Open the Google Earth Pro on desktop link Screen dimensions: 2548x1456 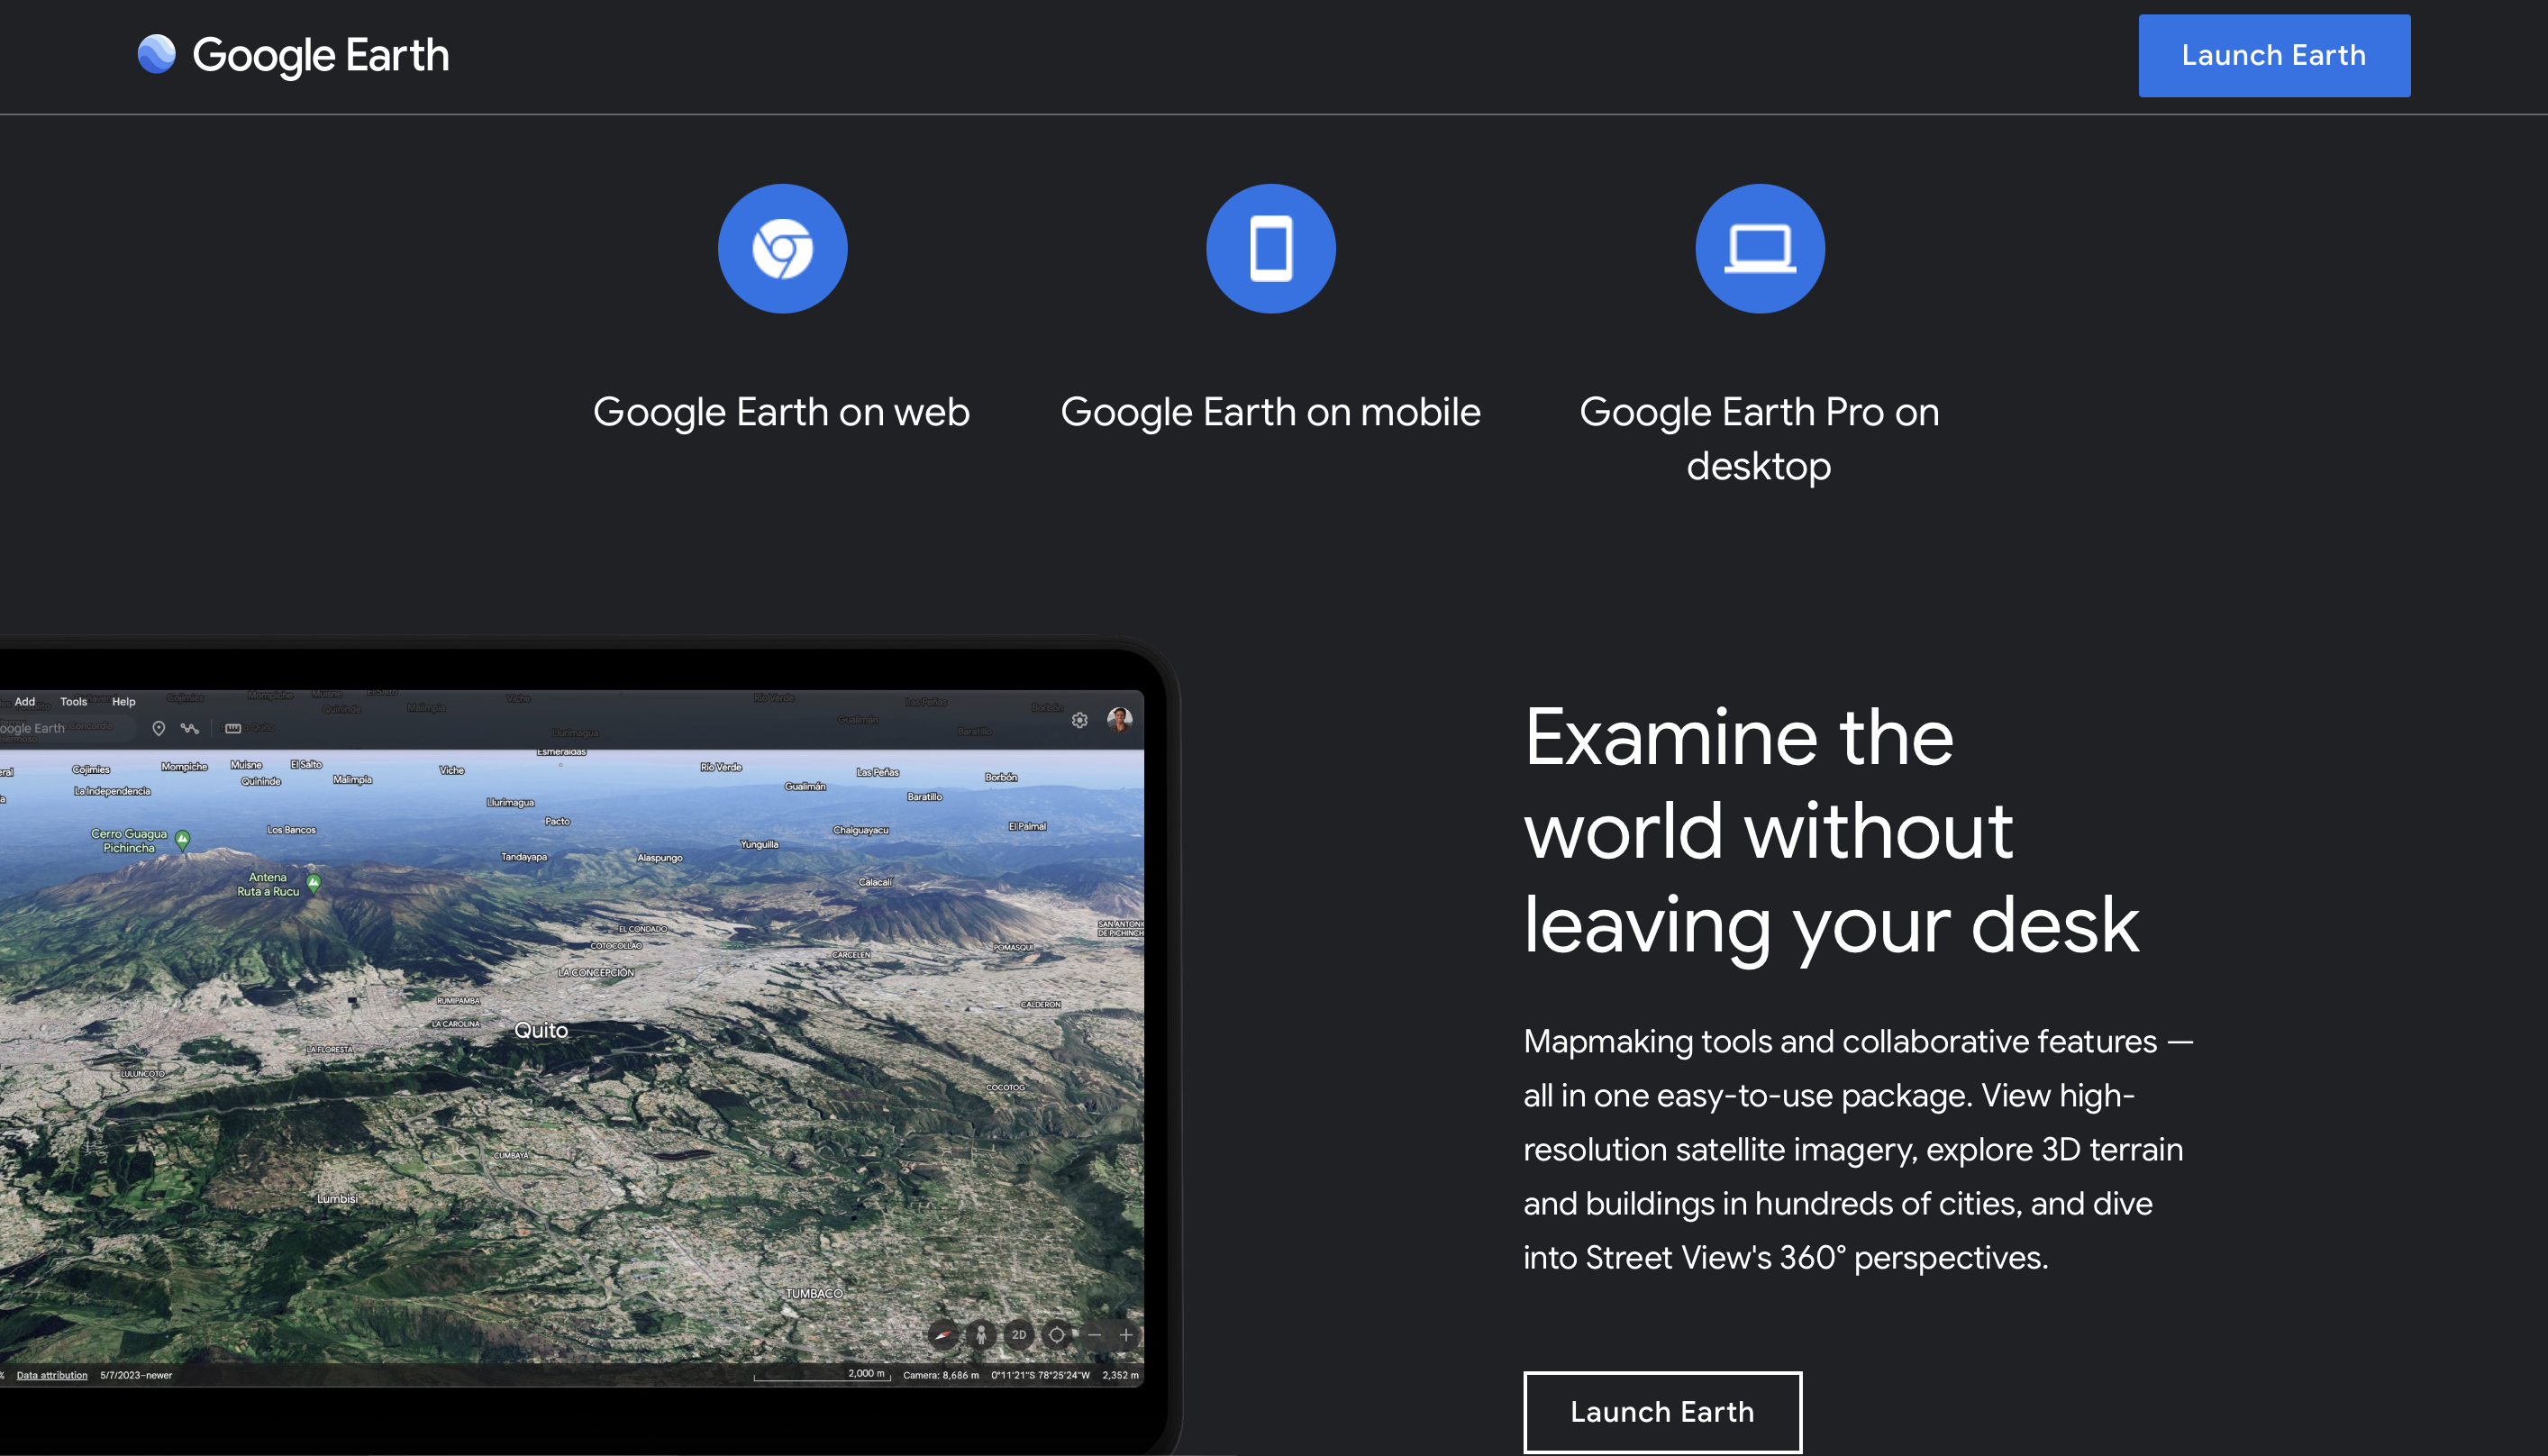(1759, 439)
